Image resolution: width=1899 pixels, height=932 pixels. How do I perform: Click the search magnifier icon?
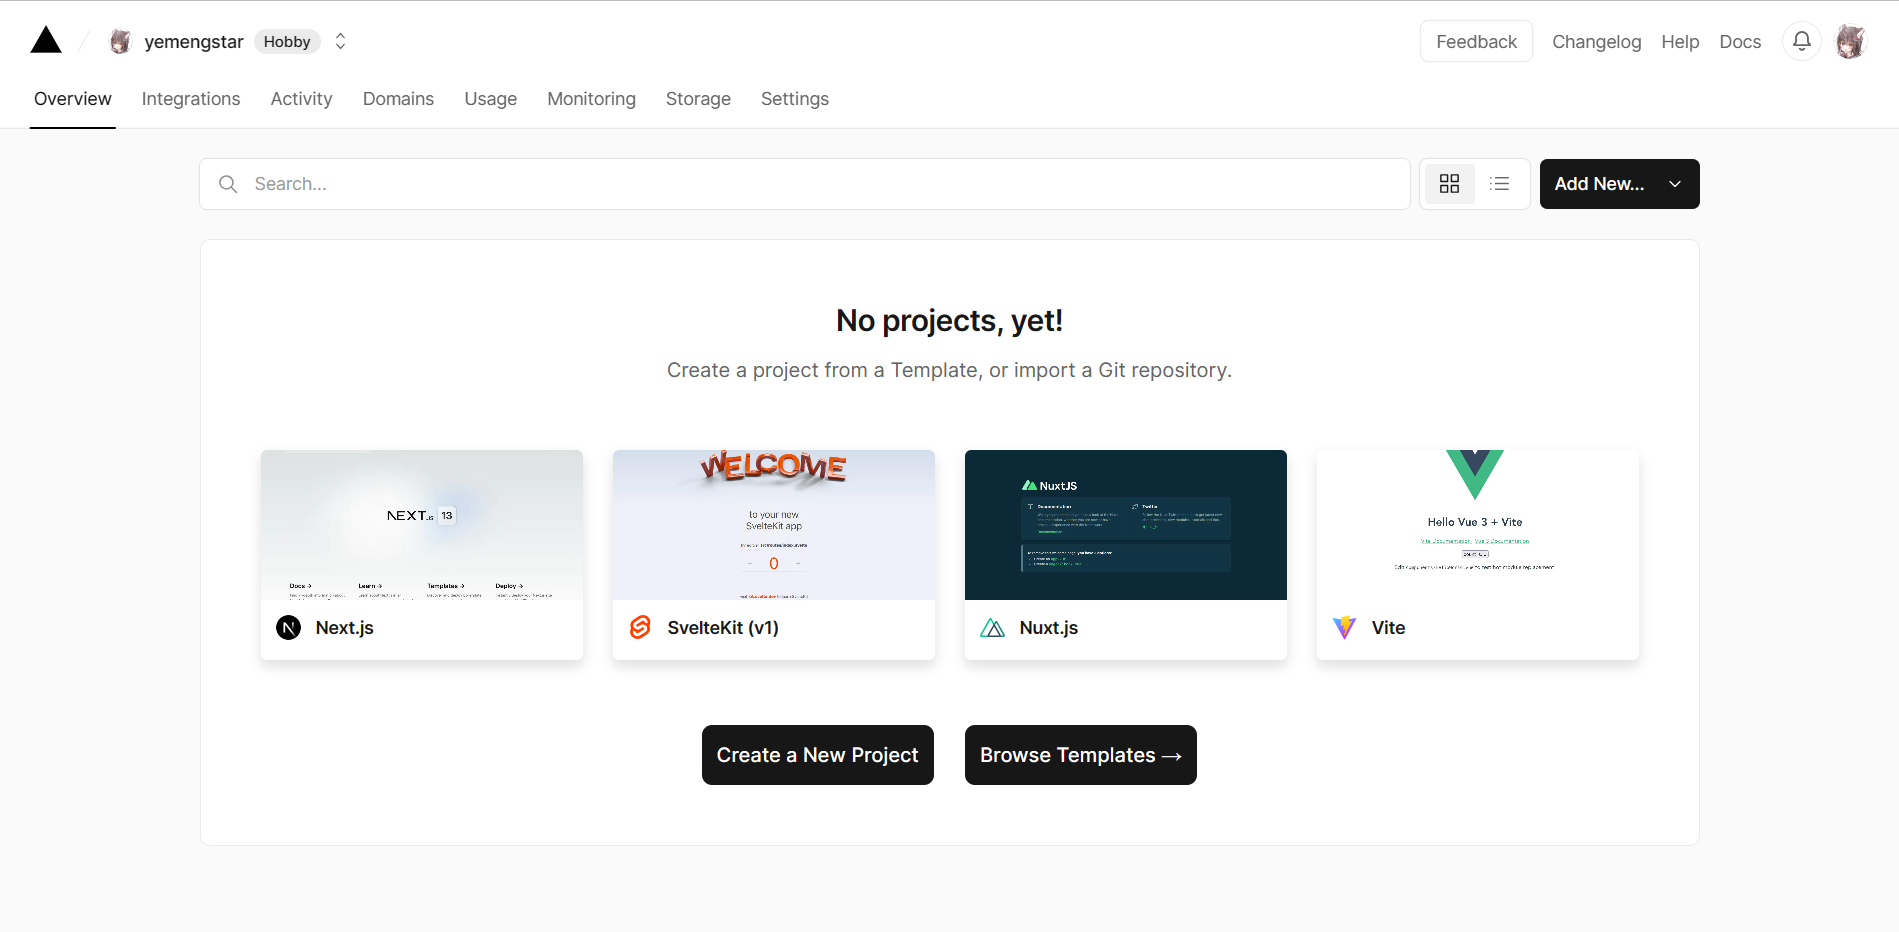point(228,184)
